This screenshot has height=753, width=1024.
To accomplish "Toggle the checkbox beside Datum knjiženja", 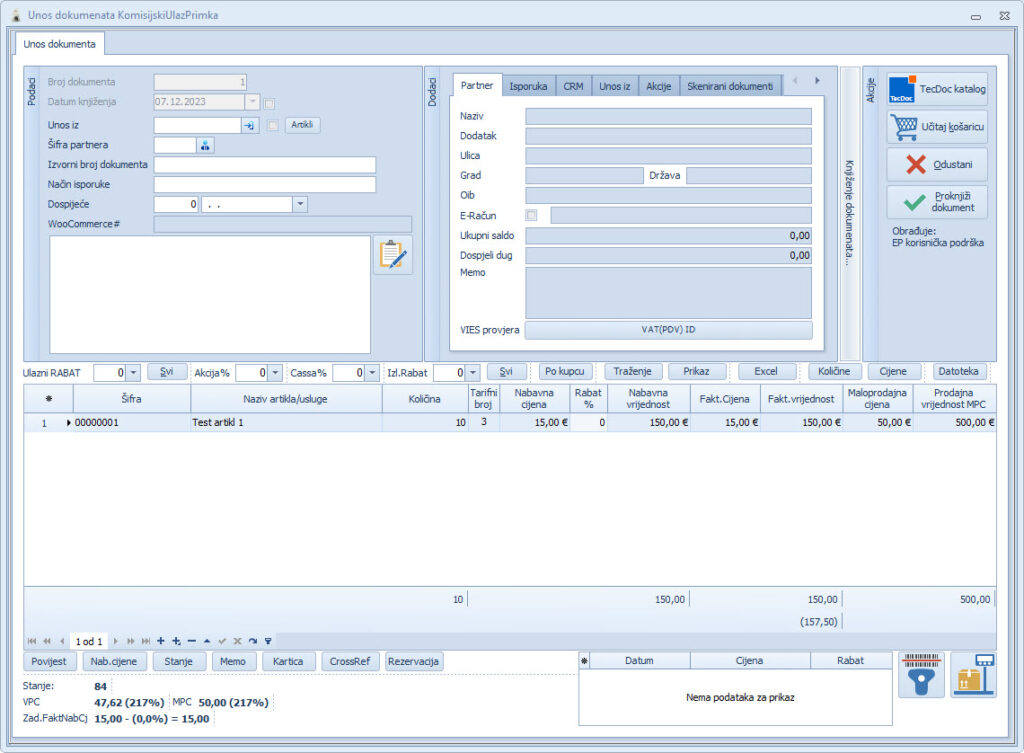I will (269, 102).
